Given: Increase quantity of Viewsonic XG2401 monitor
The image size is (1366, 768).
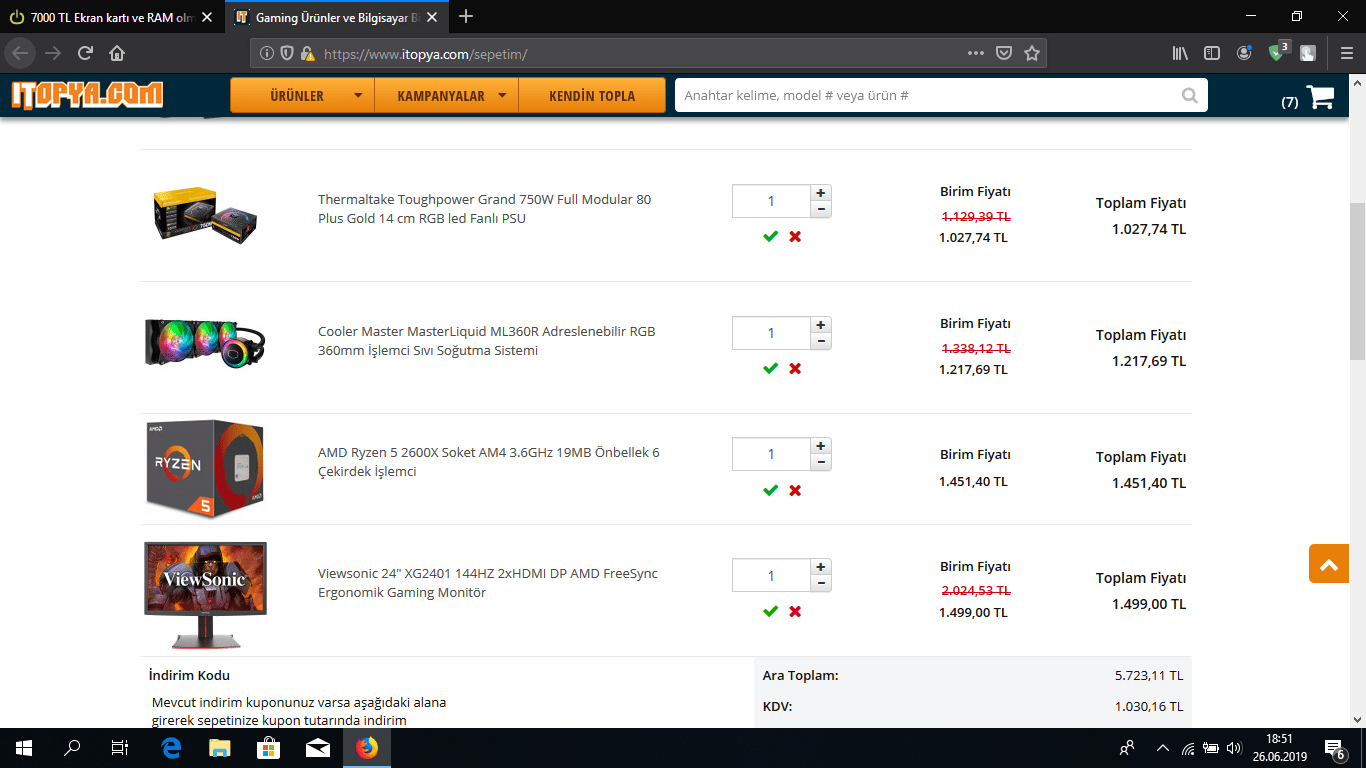Looking at the screenshot, I should pyautogui.click(x=821, y=567).
